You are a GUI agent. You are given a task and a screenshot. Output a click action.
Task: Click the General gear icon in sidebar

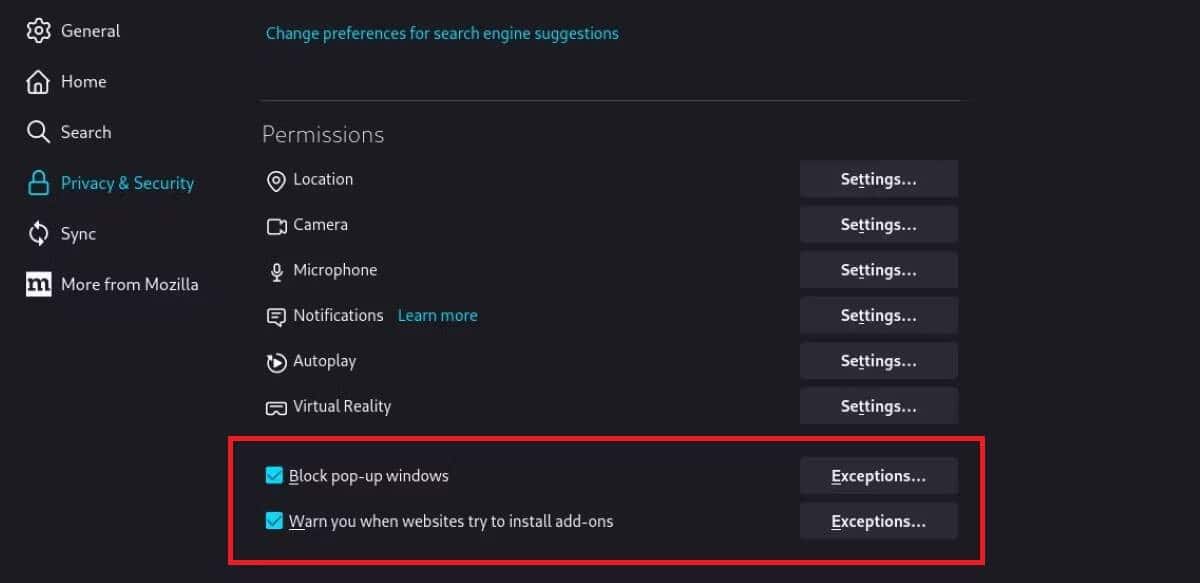pos(38,30)
